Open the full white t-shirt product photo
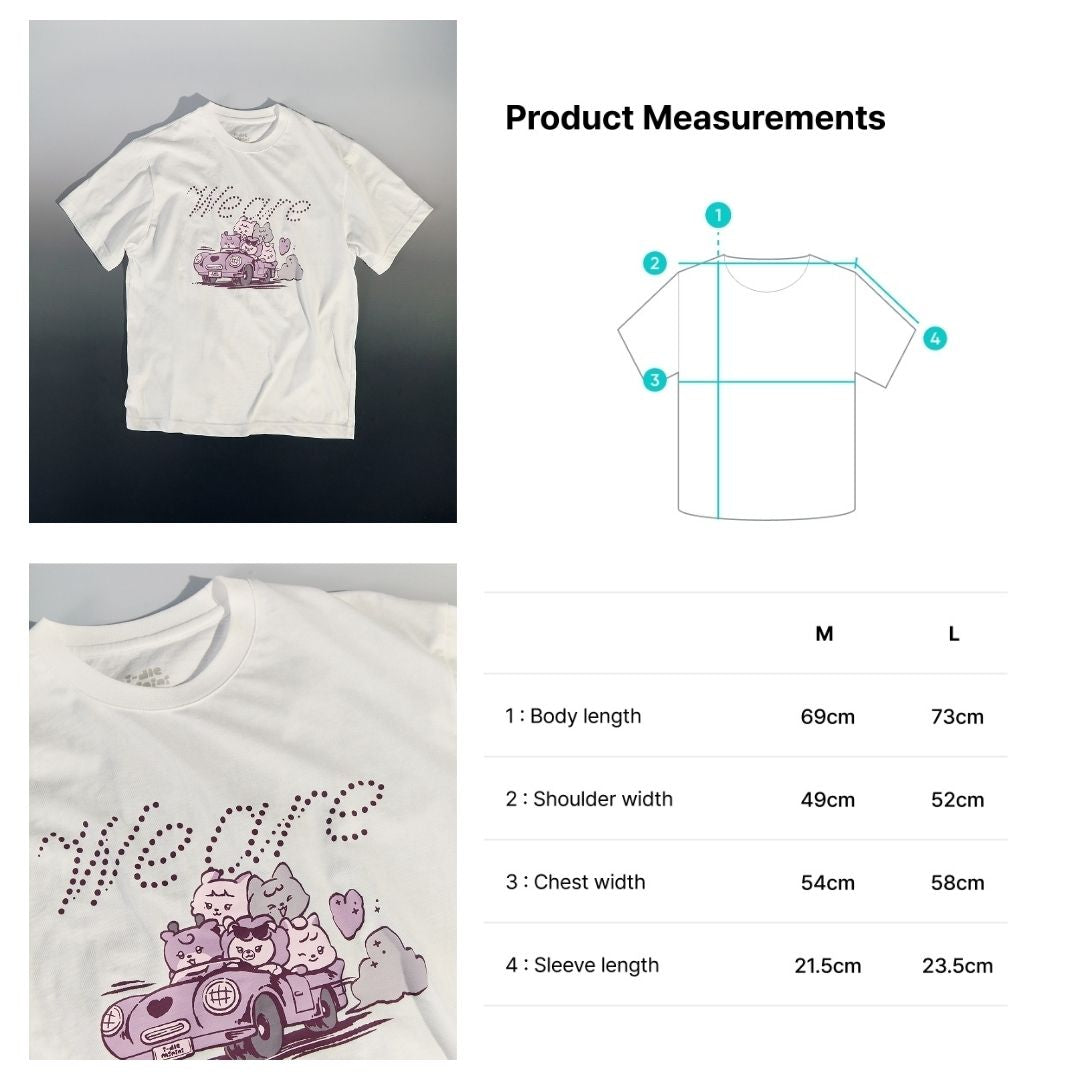This screenshot has height=1080, width=1080. [242, 271]
